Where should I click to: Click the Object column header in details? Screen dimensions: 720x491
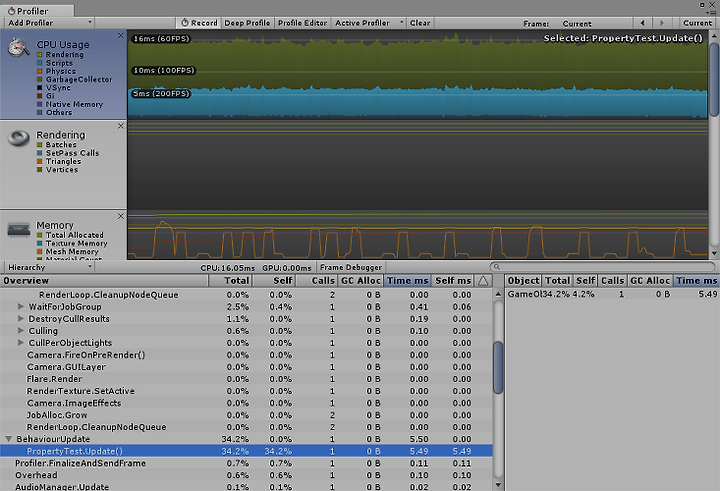pos(523,281)
